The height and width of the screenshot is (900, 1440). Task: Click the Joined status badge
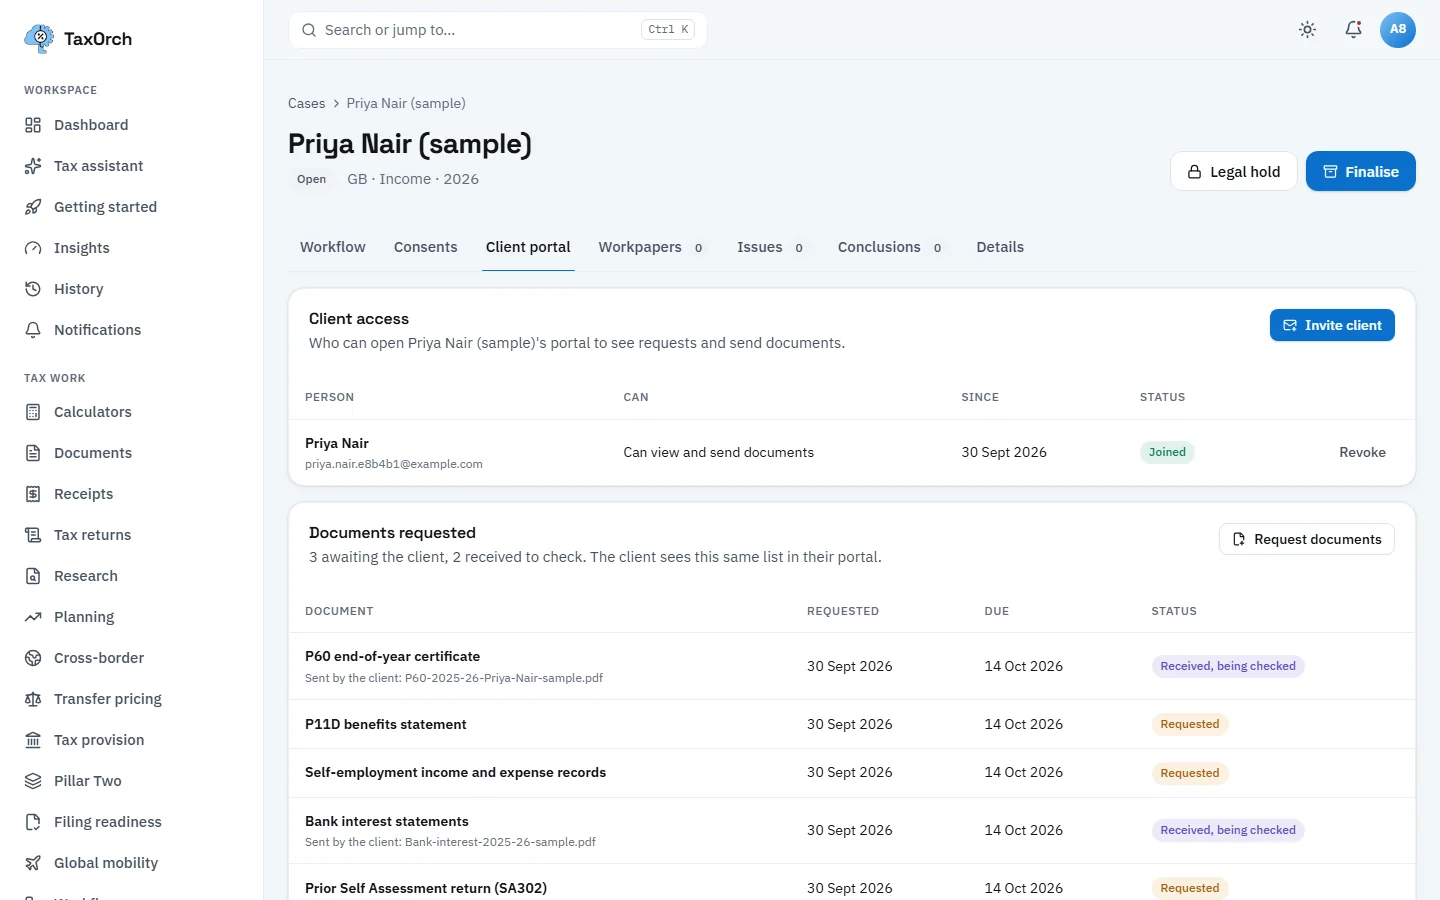click(1167, 453)
